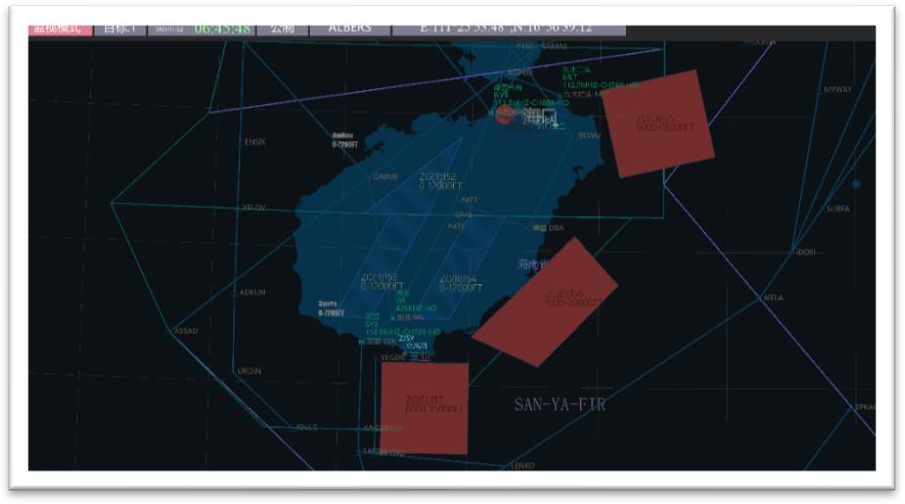Click the MYWAY waypoint
905x504 pixels.
click(837, 90)
